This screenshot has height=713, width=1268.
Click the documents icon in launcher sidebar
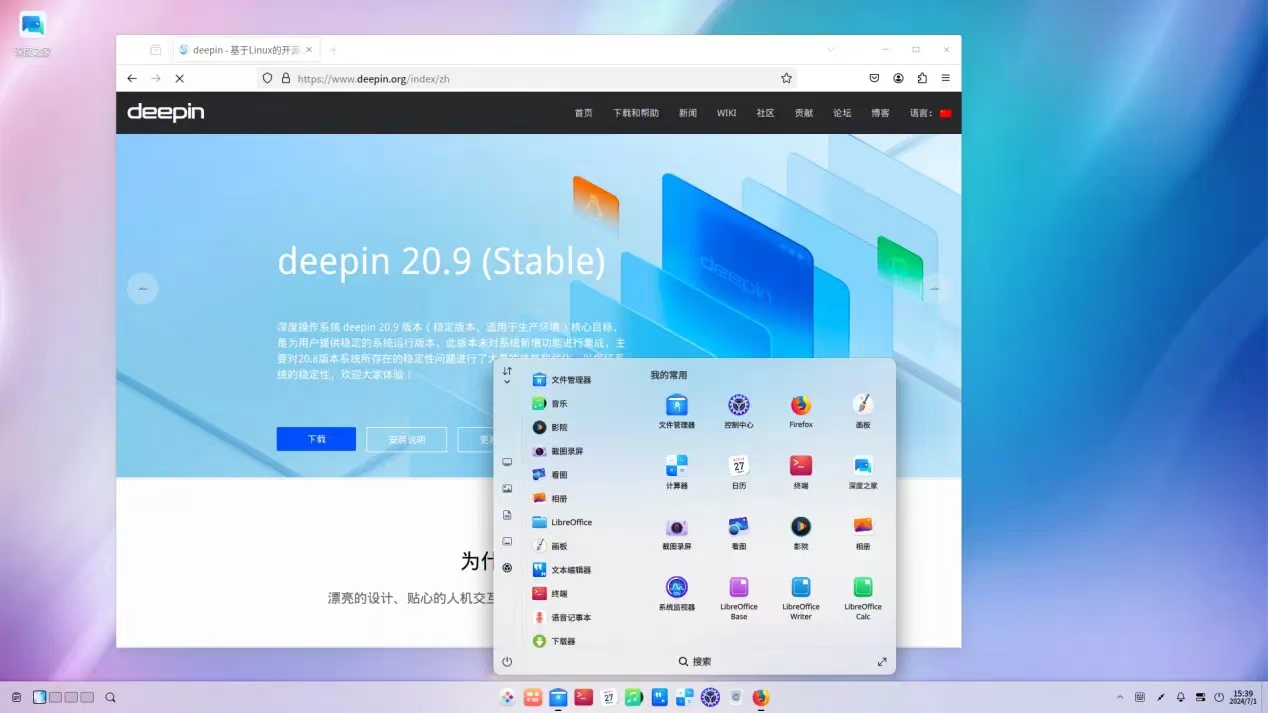(x=507, y=515)
